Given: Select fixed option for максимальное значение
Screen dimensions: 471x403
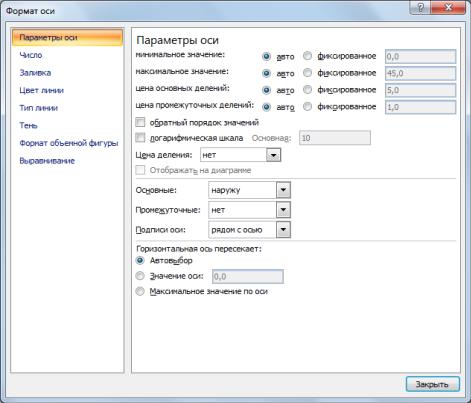Looking at the screenshot, I should click(307, 73).
